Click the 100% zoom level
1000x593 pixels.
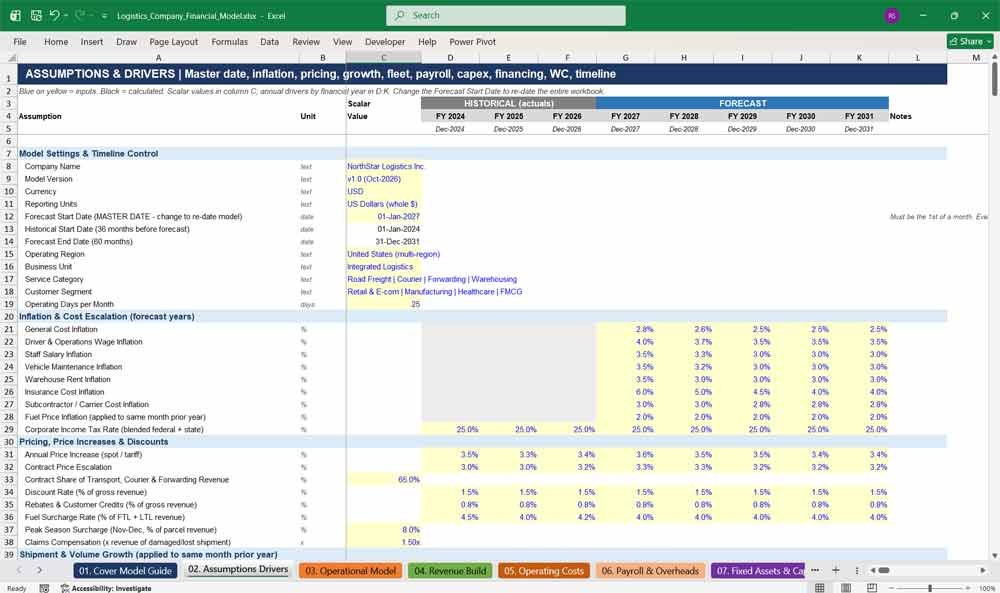[987, 588]
